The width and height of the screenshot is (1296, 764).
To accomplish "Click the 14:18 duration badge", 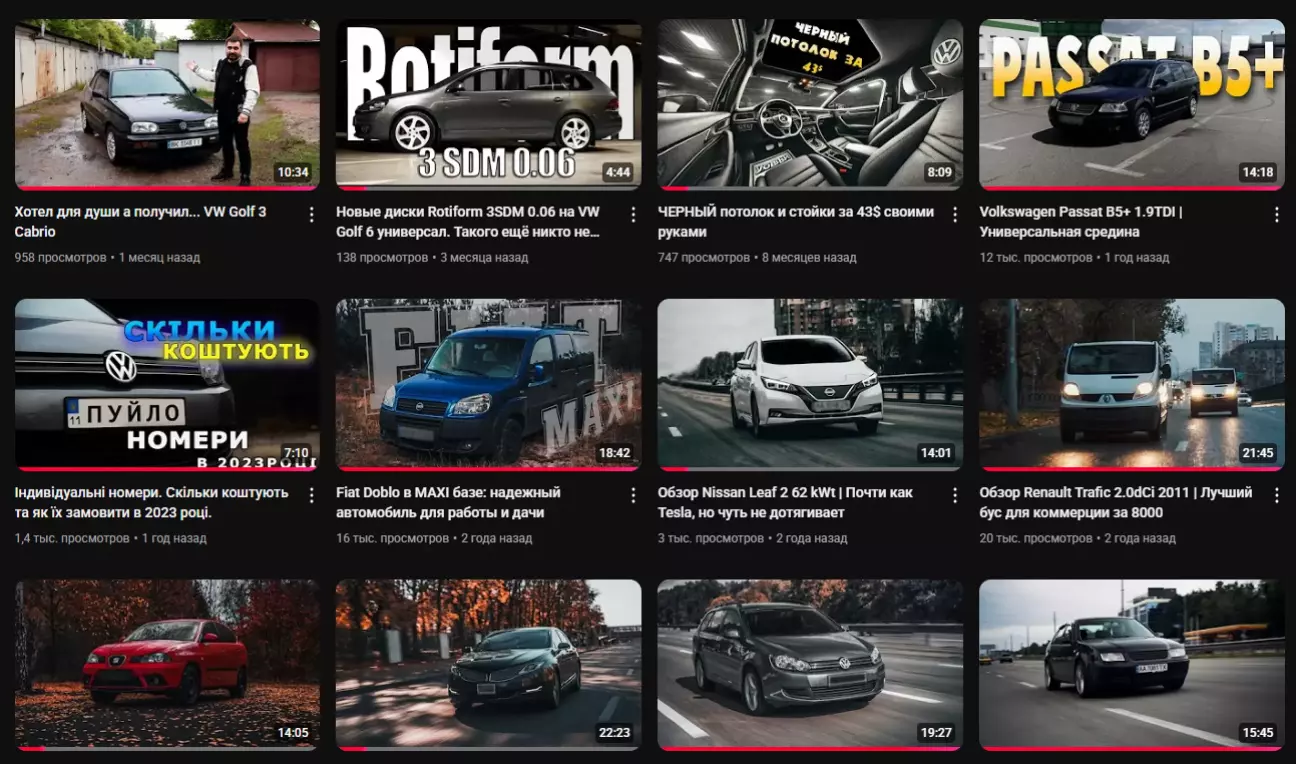I will [1258, 172].
